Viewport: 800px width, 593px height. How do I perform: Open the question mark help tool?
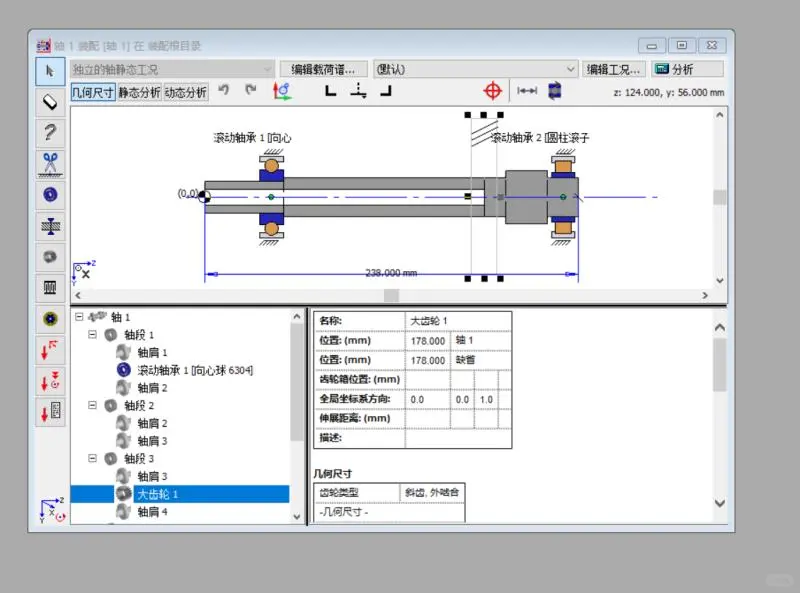tap(50, 133)
